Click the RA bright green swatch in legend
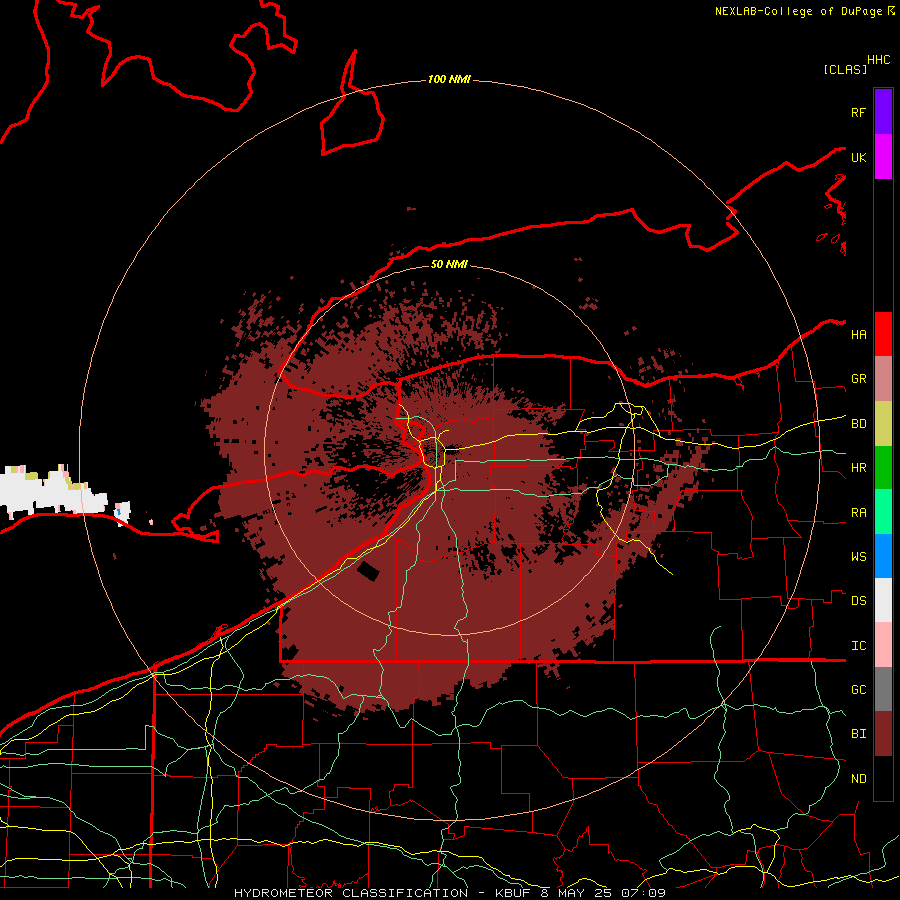Image resolution: width=900 pixels, height=900 pixels. click(x=883, y=512)
